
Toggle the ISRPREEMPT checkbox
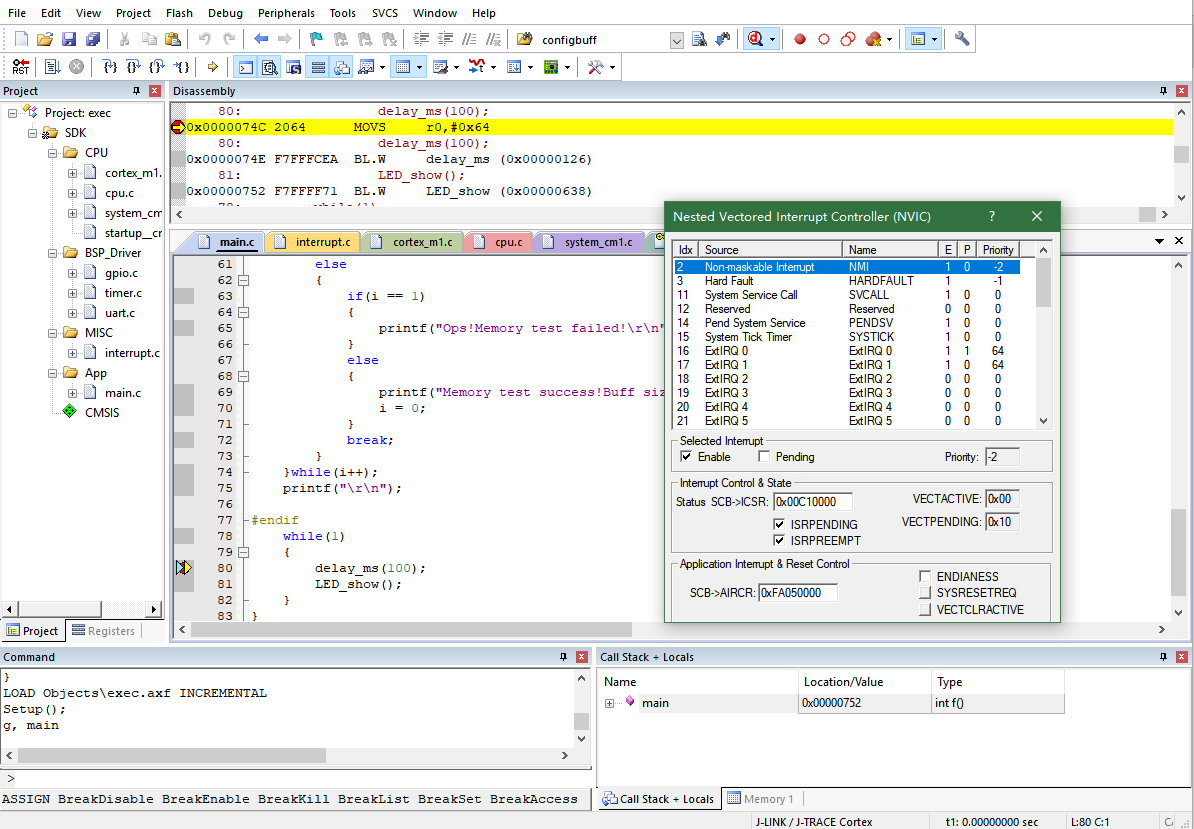[780, 541]
